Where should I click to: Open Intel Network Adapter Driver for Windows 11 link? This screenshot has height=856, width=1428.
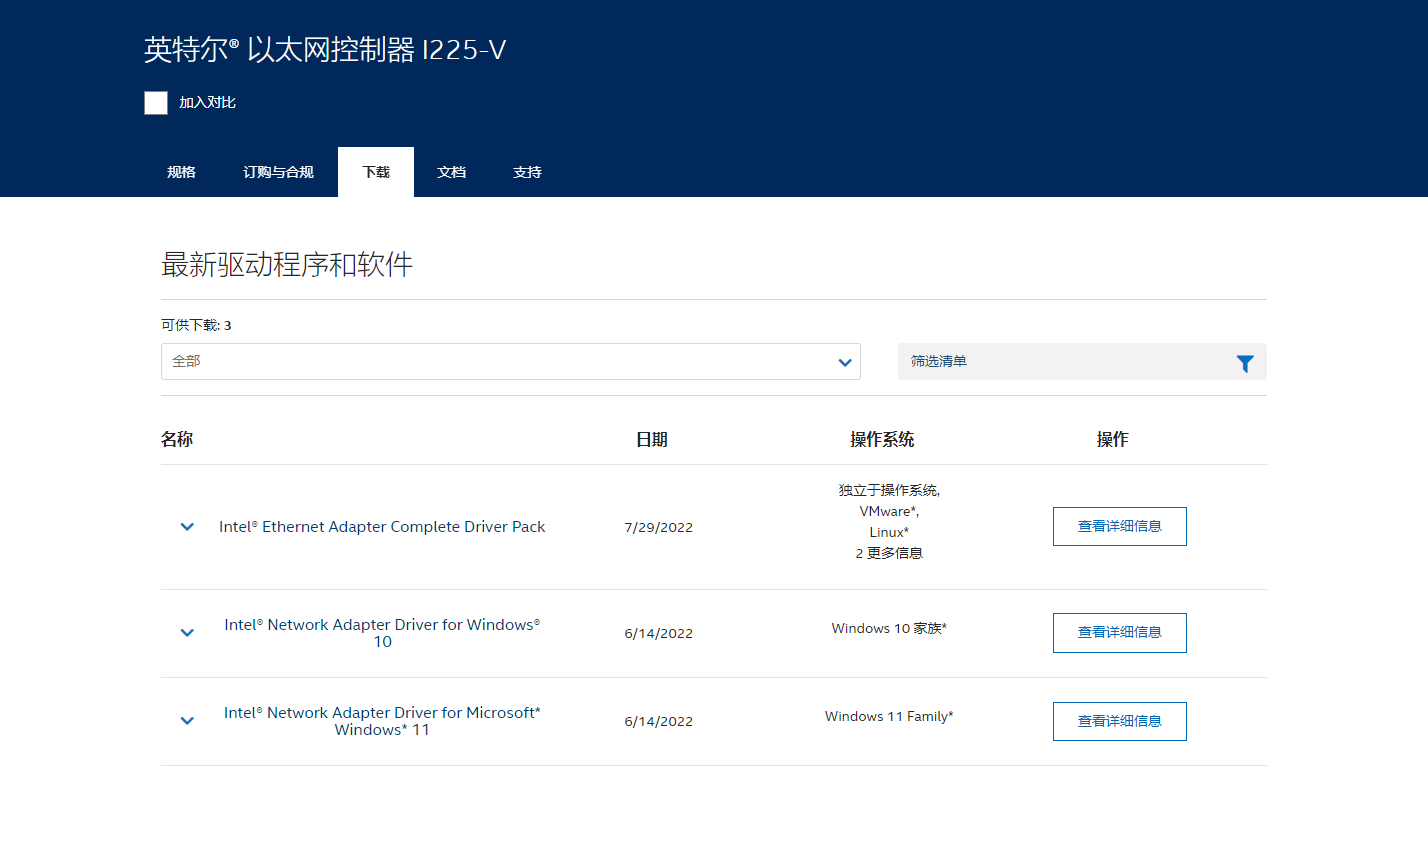pos(382,721)
